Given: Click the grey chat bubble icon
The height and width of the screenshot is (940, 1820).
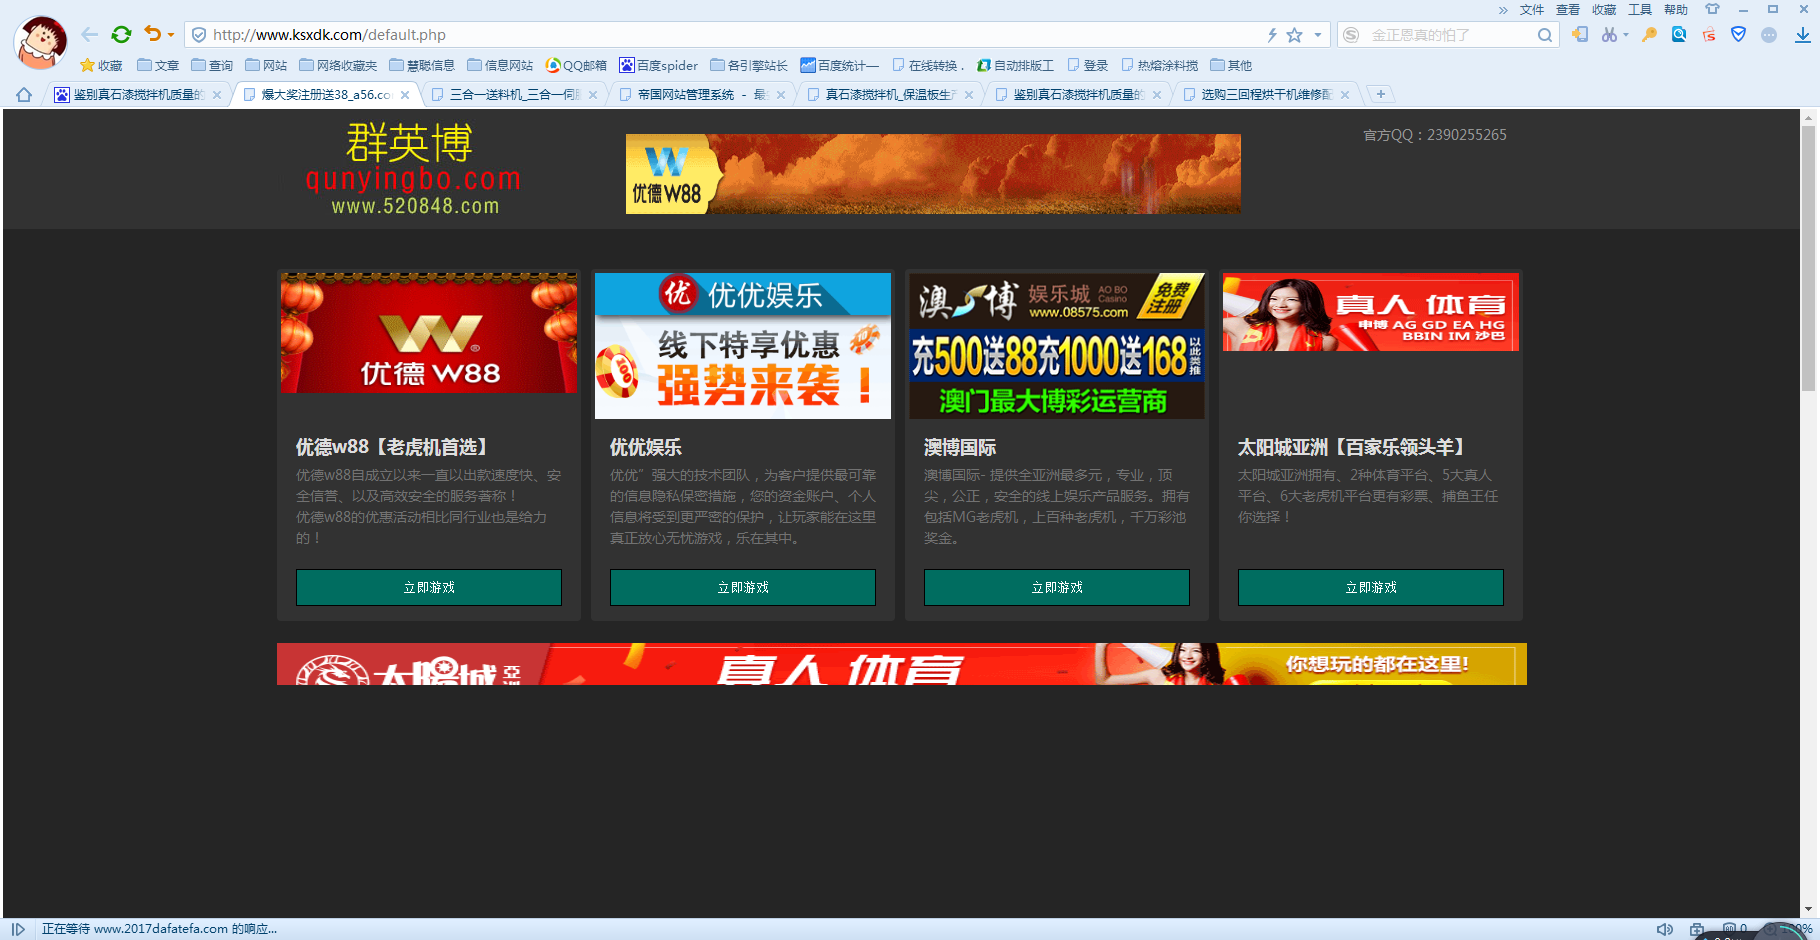Looking at the screenshot, I should point(1769,35).
